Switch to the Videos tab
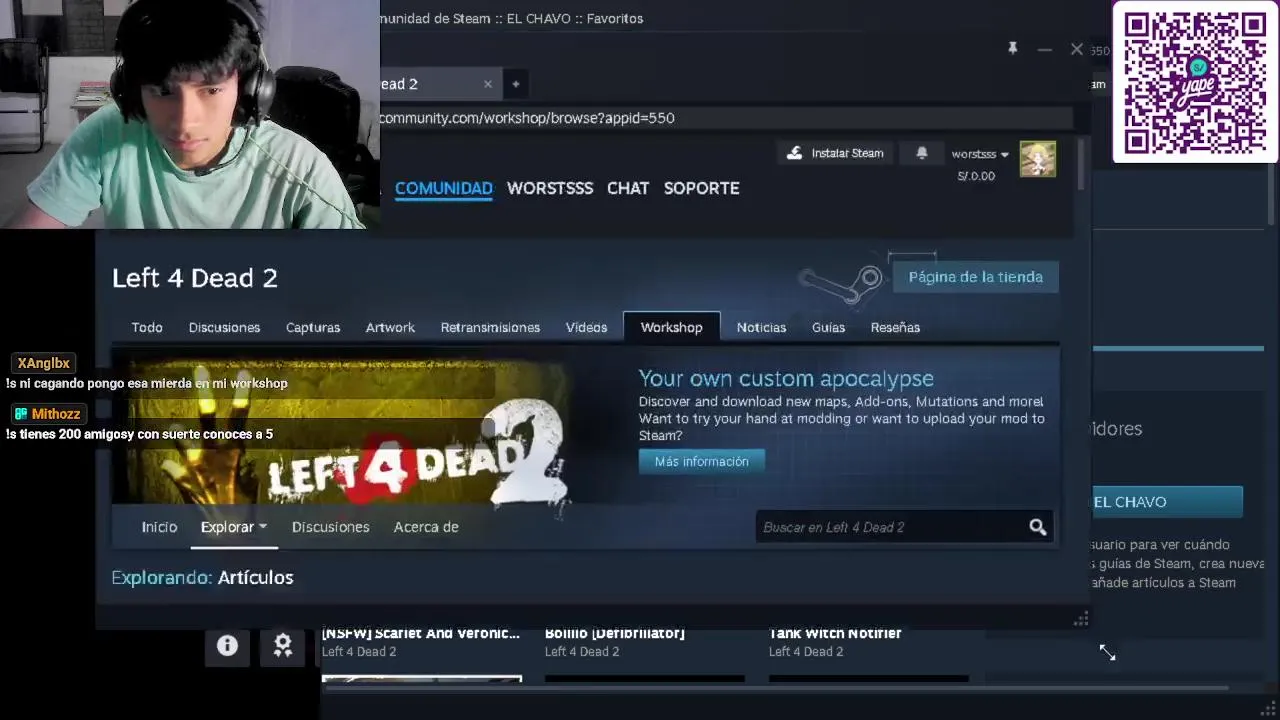The height and width of the screenshot is (720, 1280). (x=586, y=327)
